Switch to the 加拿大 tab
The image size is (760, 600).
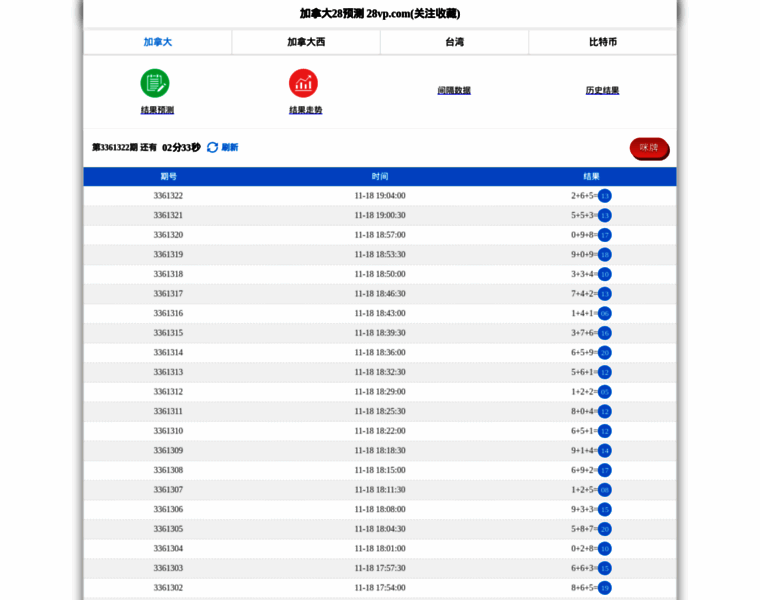coord(158,42)
